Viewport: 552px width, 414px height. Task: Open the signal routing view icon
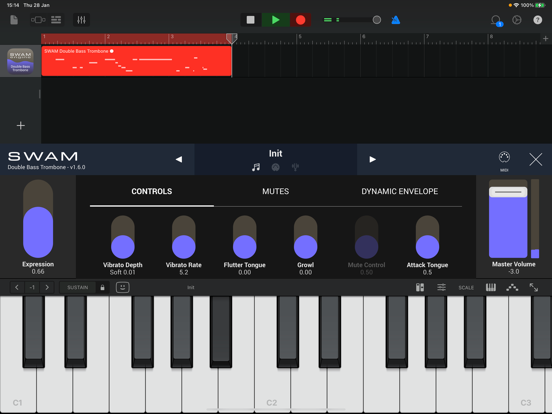coord(38,20)
